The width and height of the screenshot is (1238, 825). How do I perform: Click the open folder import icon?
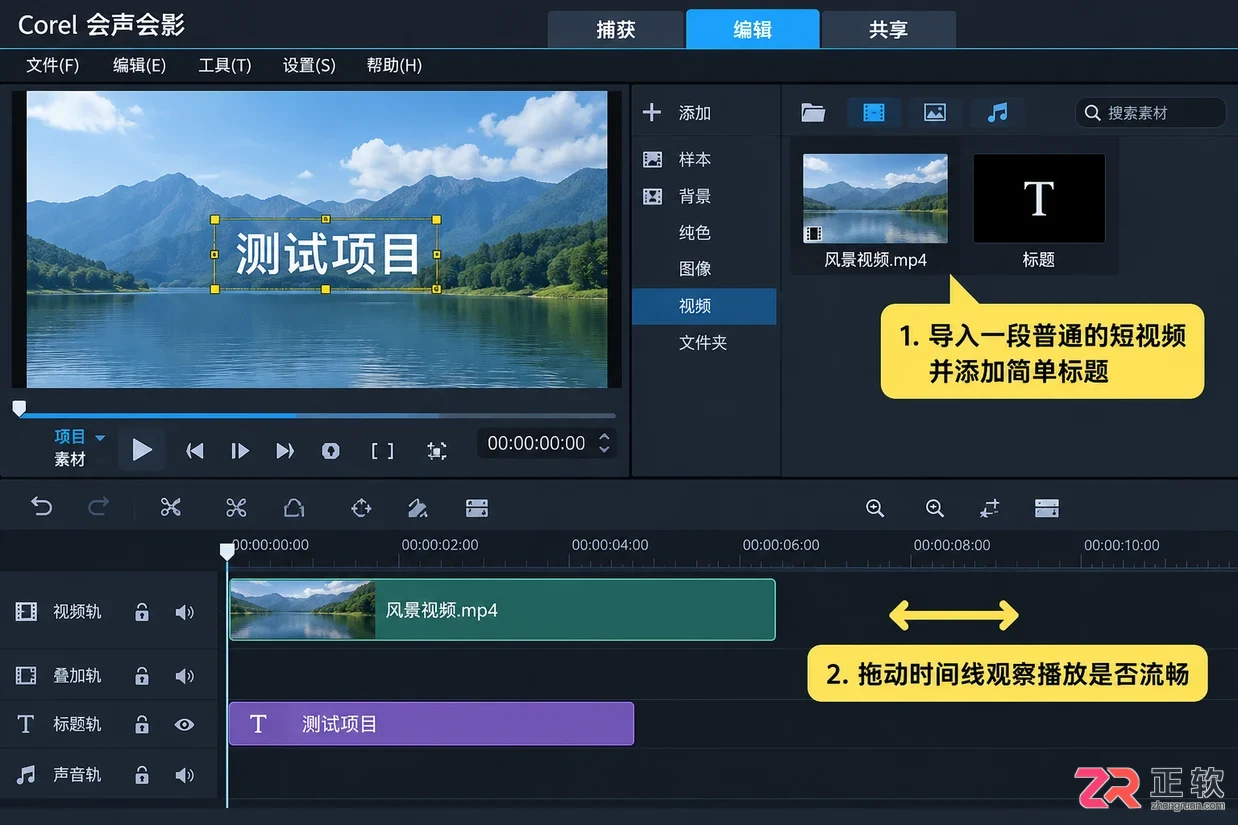point(813,113)
